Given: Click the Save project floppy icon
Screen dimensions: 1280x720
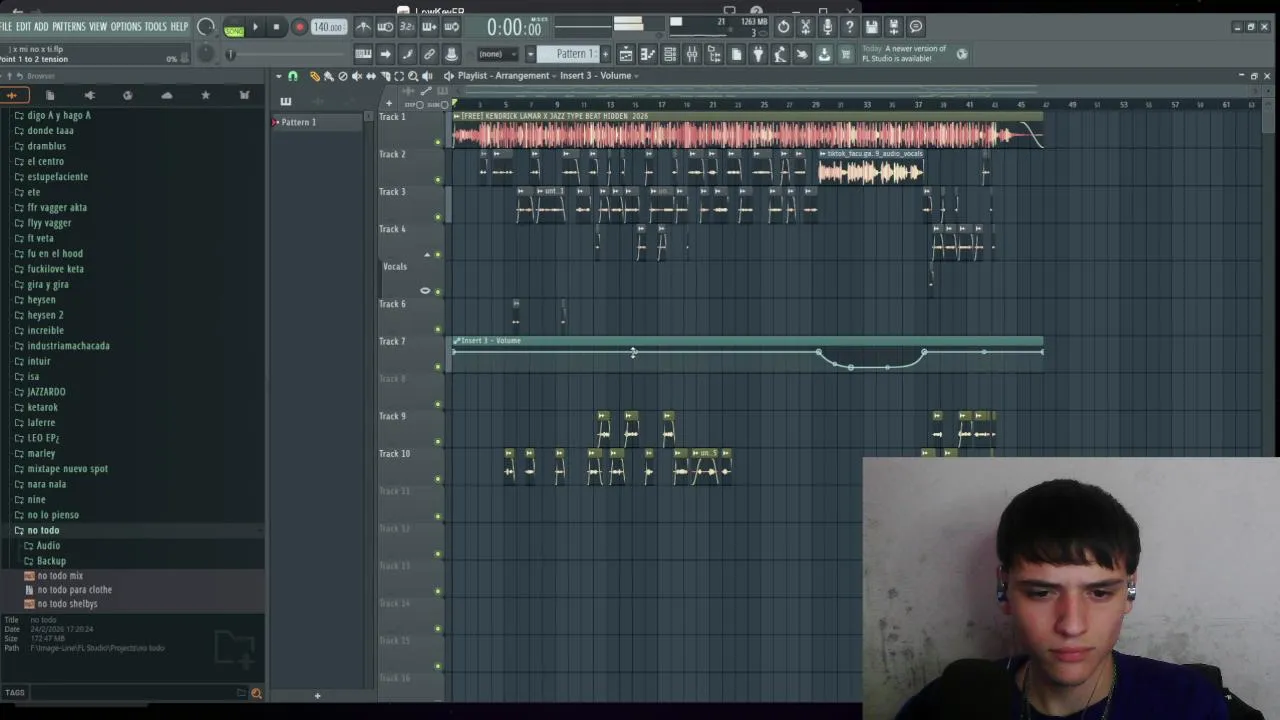Looking at the screenshot, I should pyautogui.click(x=871, y=27).
